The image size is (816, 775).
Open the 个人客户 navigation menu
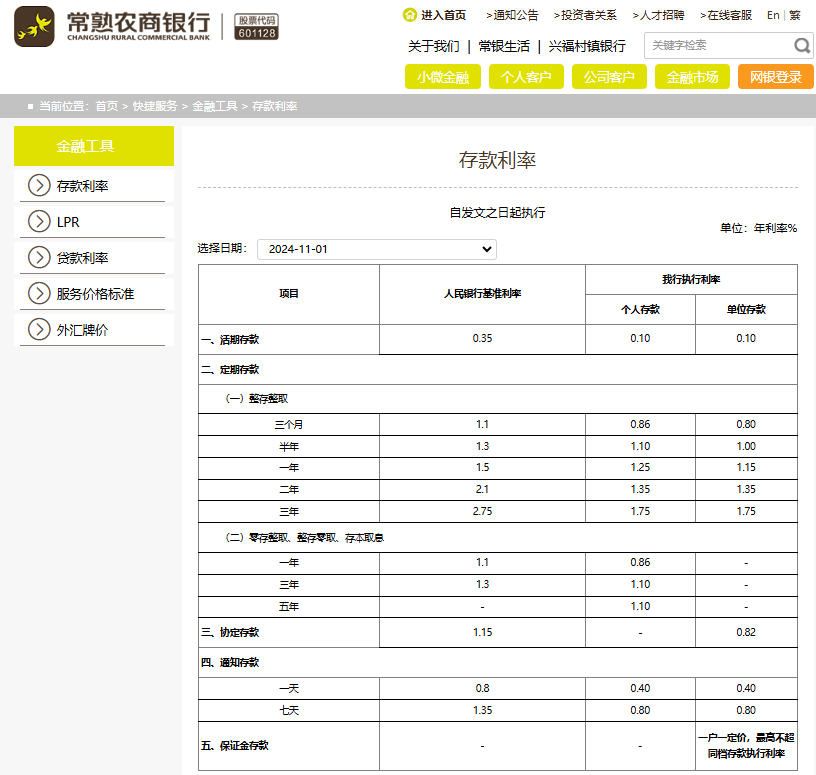526,77
